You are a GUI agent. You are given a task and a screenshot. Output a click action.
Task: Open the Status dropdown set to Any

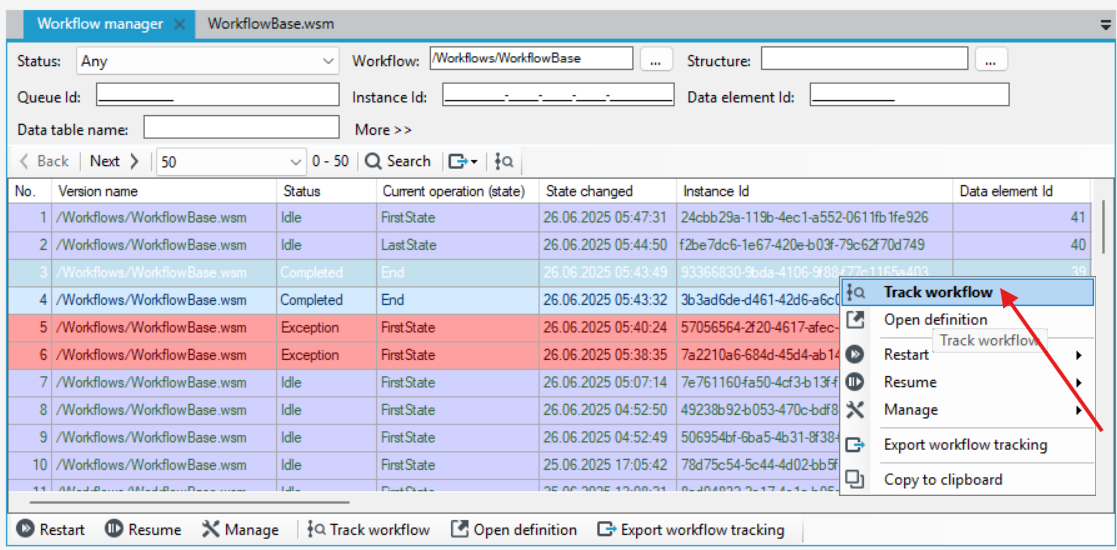pos(207,61)
